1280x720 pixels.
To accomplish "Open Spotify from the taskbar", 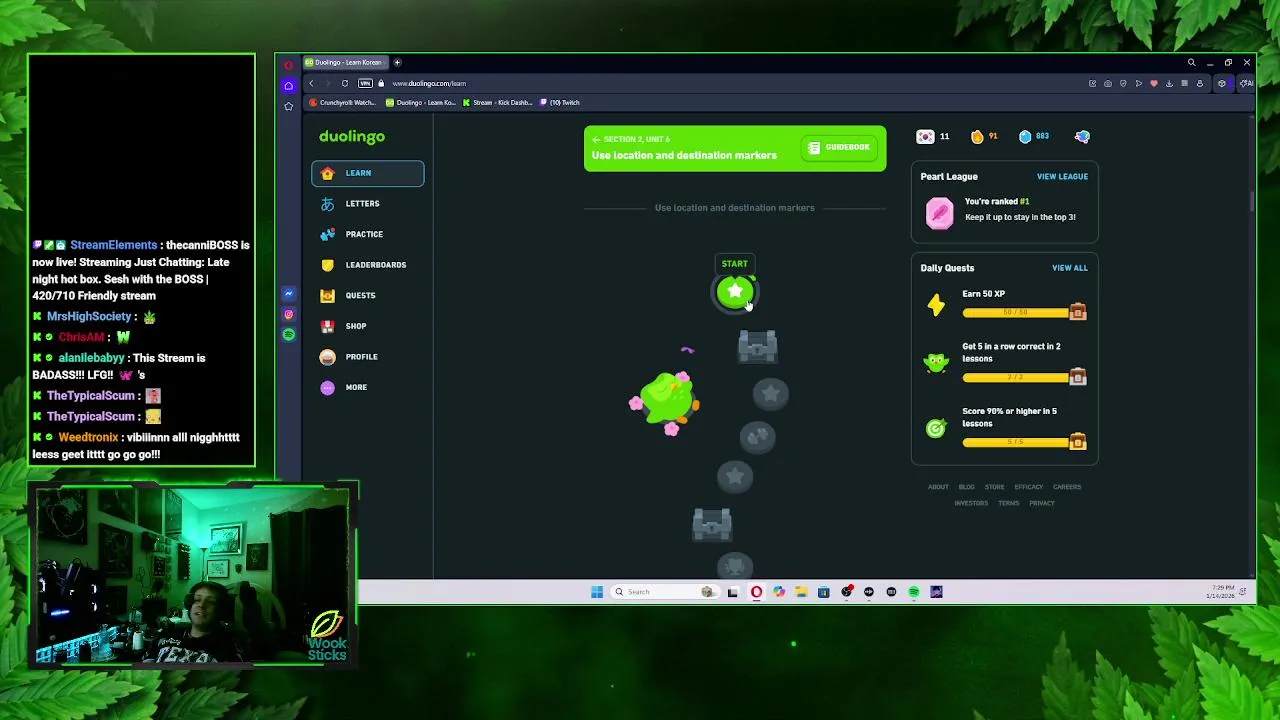I will 914,592.
